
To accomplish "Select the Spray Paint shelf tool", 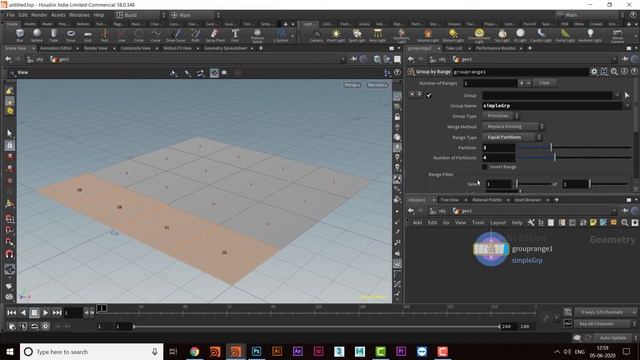I will coord(215,35).
